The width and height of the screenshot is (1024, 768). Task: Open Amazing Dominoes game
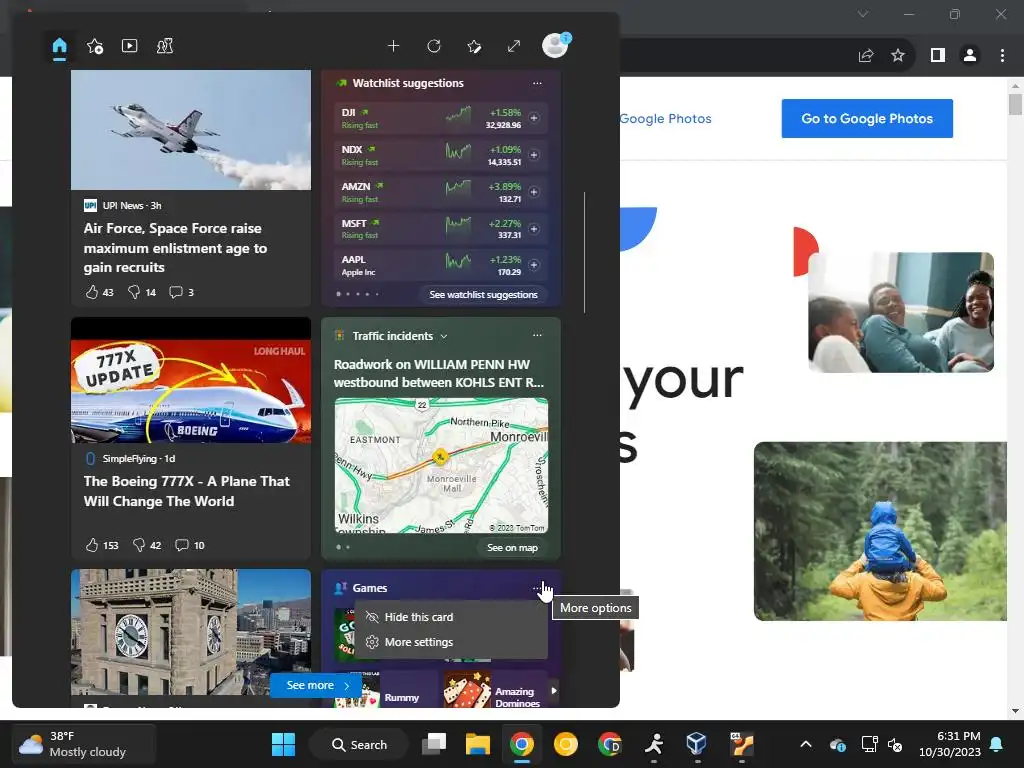click(x=494, y=691)
